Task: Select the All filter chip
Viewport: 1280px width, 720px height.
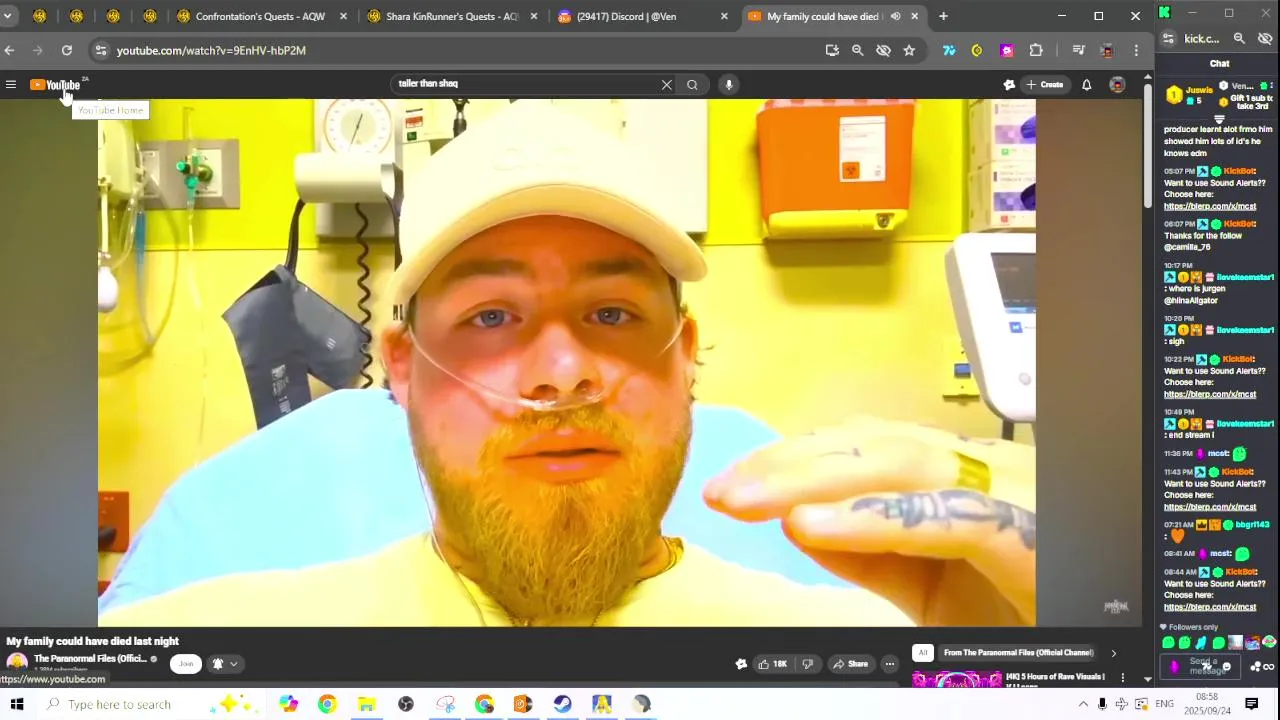Action: click(922, 653)
